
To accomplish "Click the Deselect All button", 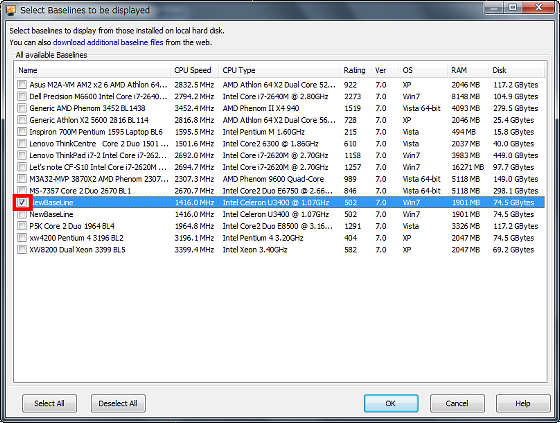I will [x=118, y=403].
